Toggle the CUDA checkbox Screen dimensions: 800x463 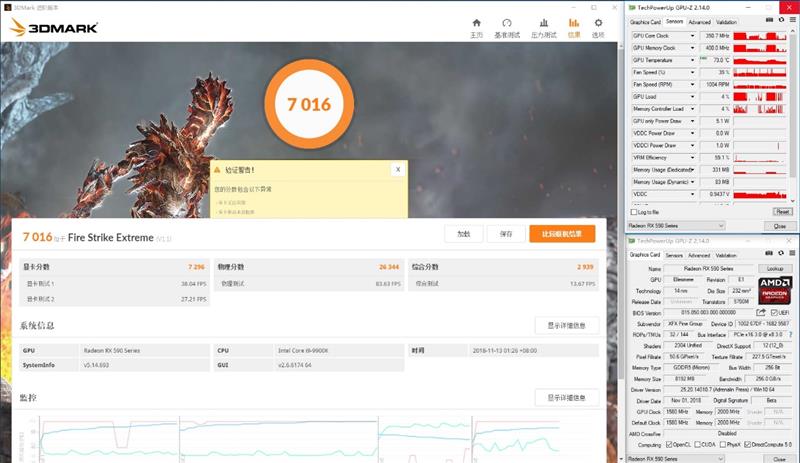pyautogui.click(x=697, y=445)
